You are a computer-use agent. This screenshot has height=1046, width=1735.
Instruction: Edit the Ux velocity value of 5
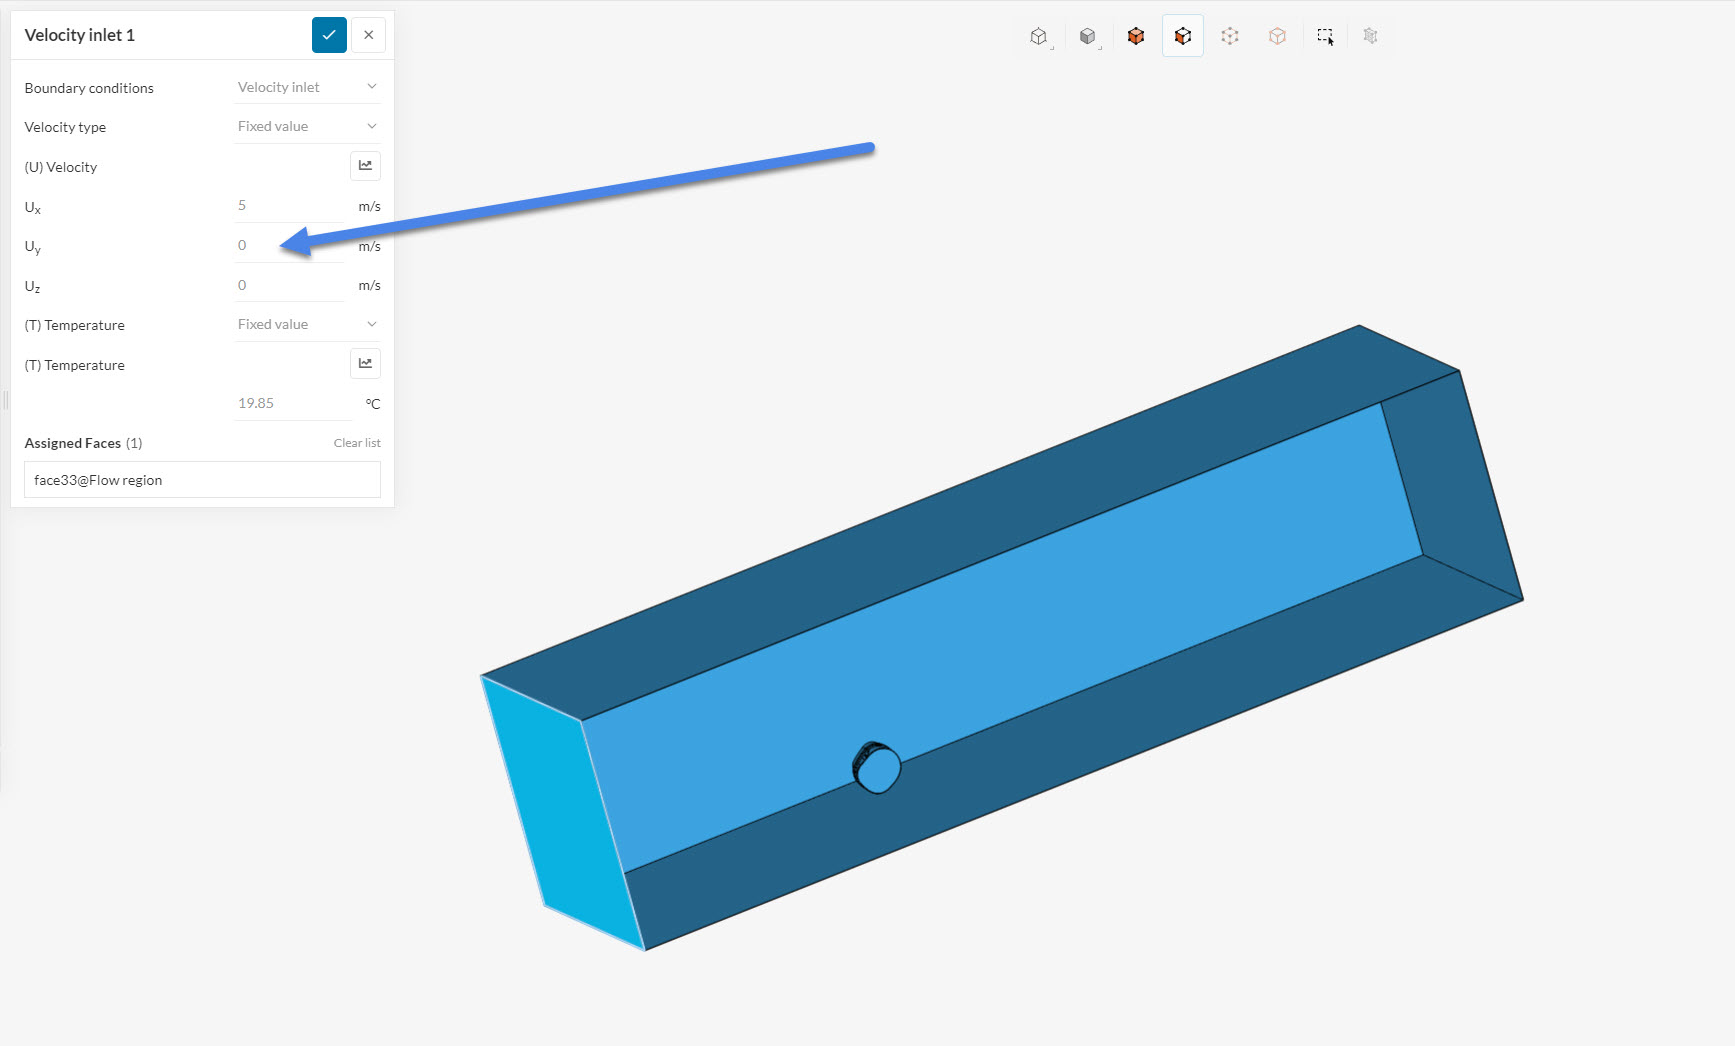288,205
